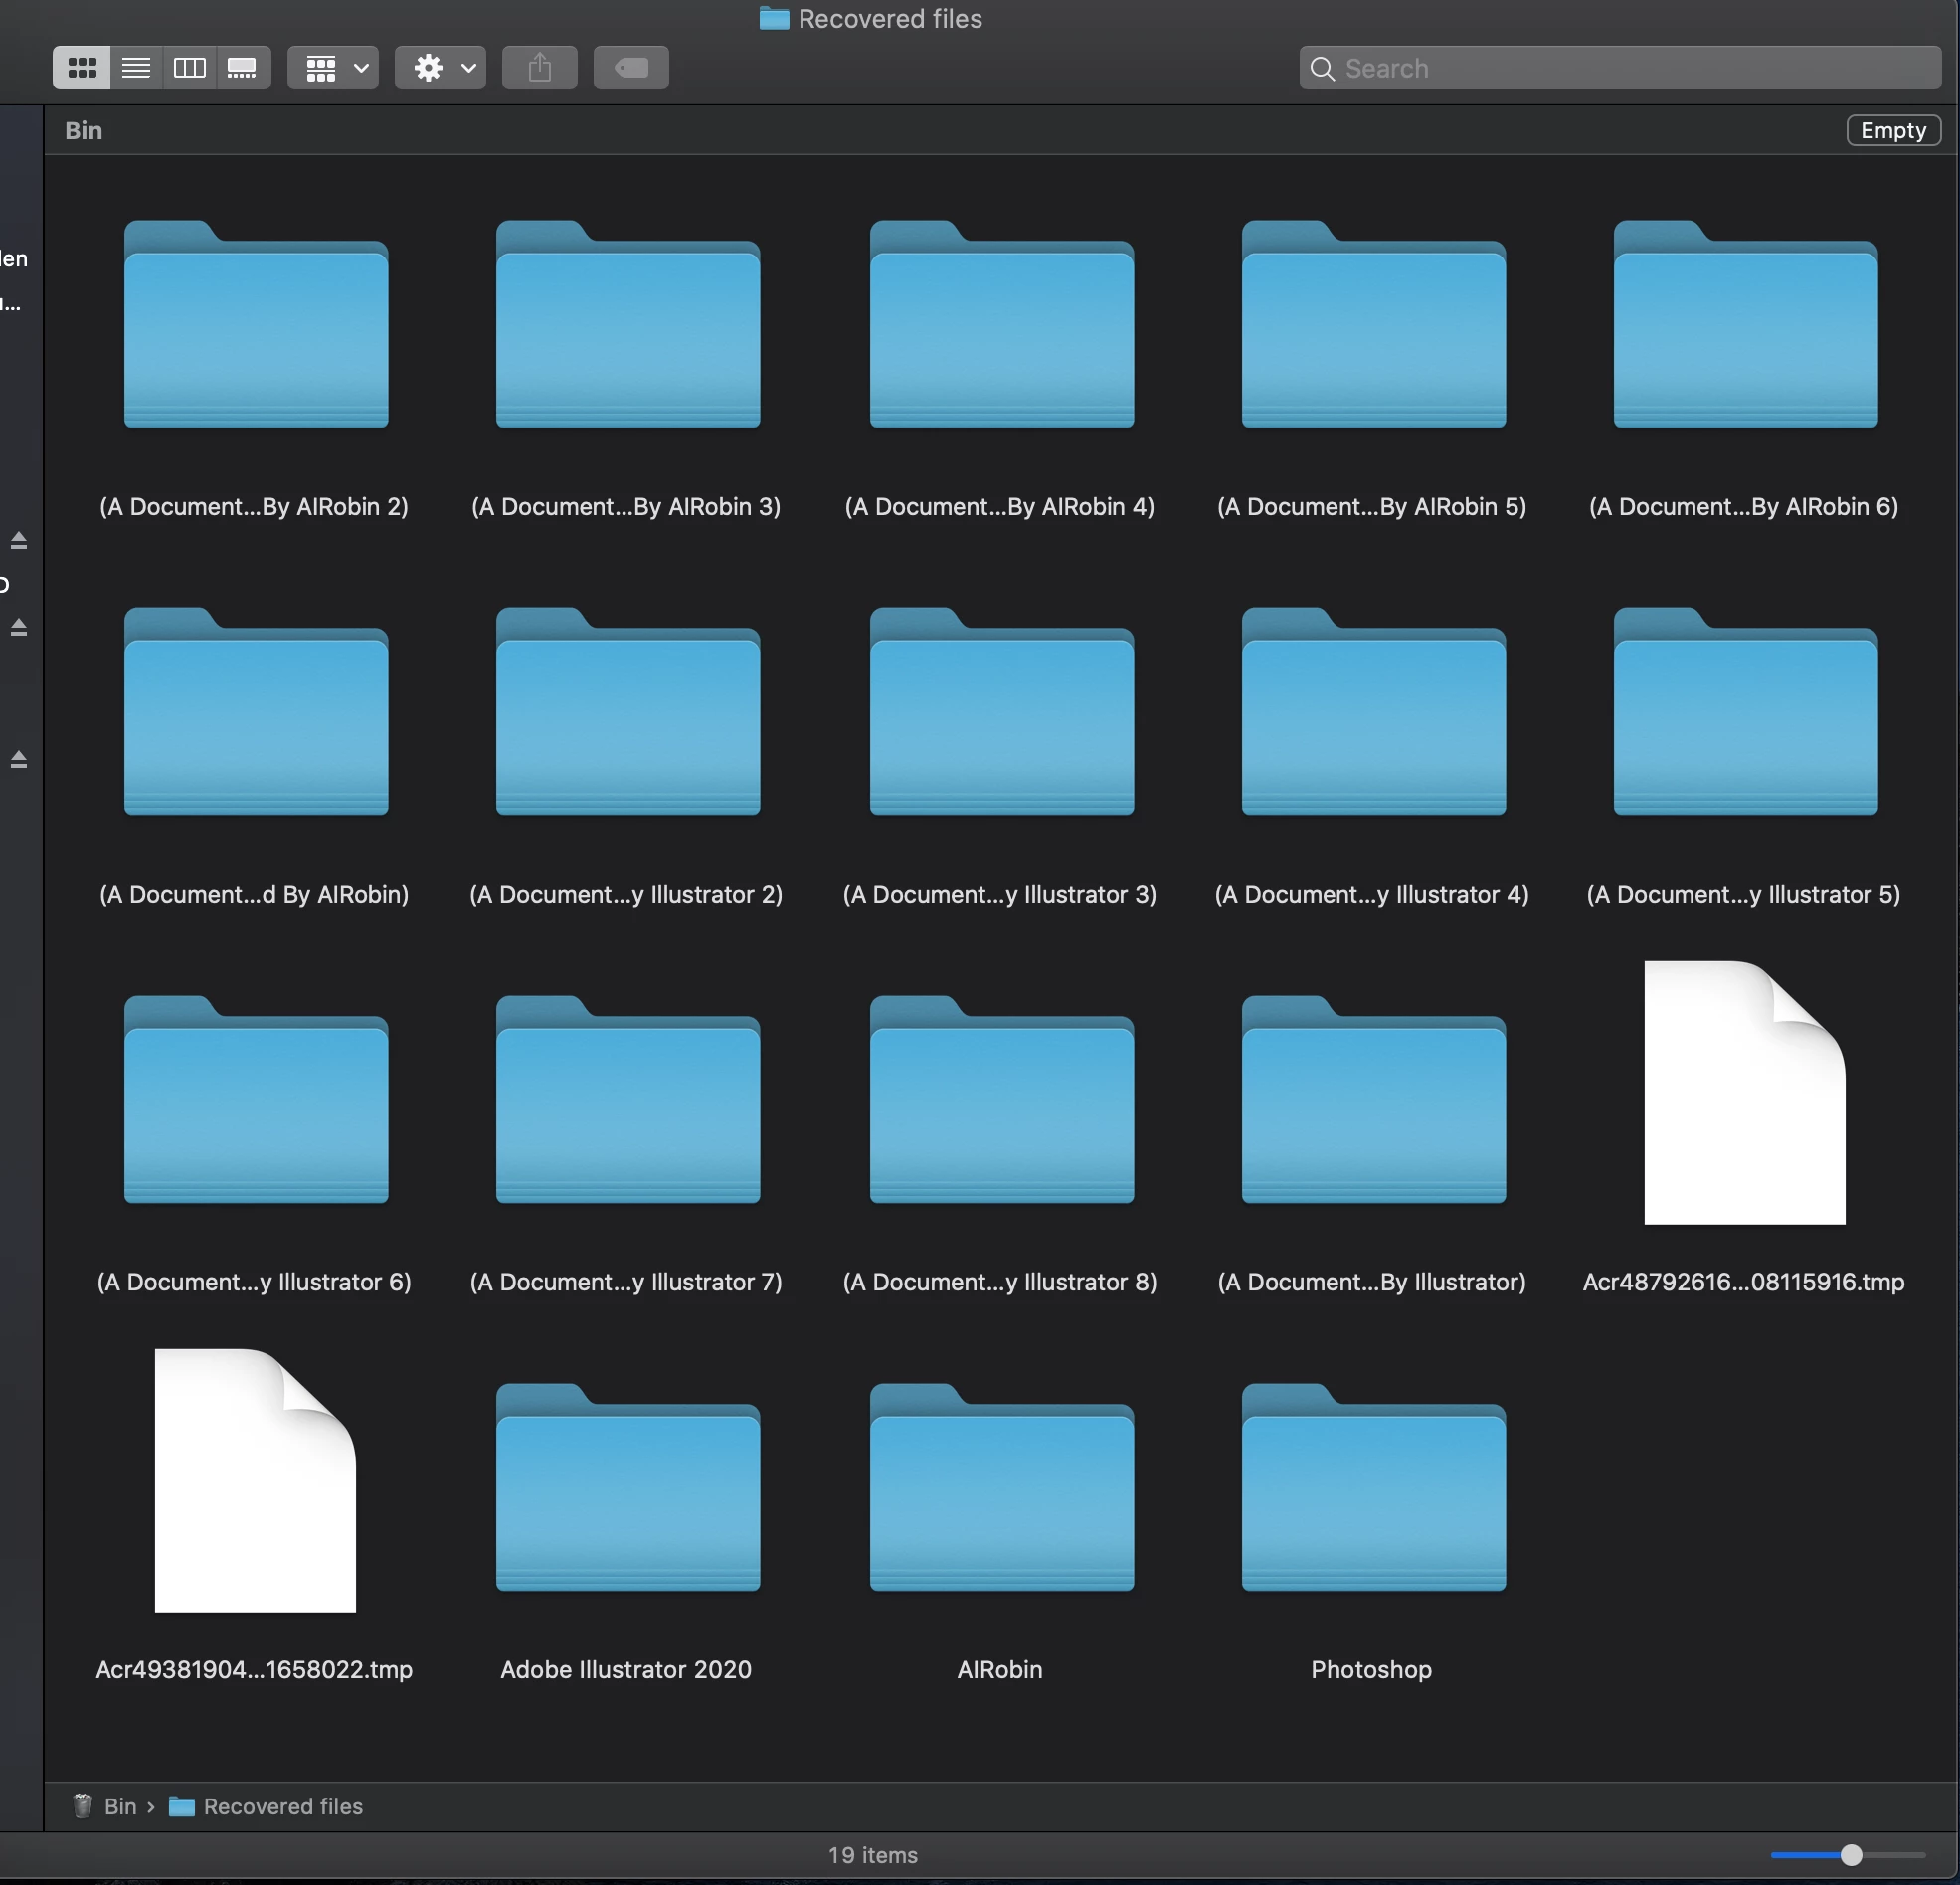Switch to column view mode
The width and height of the screenshot is (1960, 1885).
tap(189, 68)
